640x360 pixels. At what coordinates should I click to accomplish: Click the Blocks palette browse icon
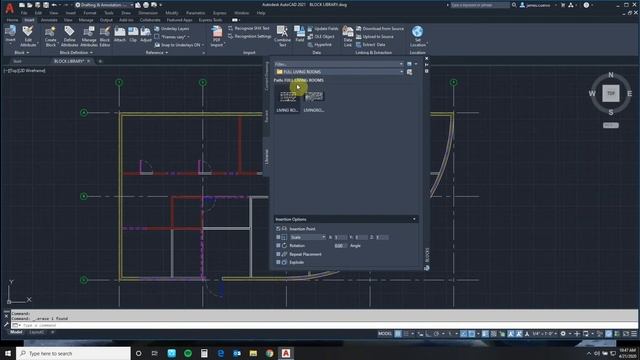pyautogui.click(x=409, y=72)
